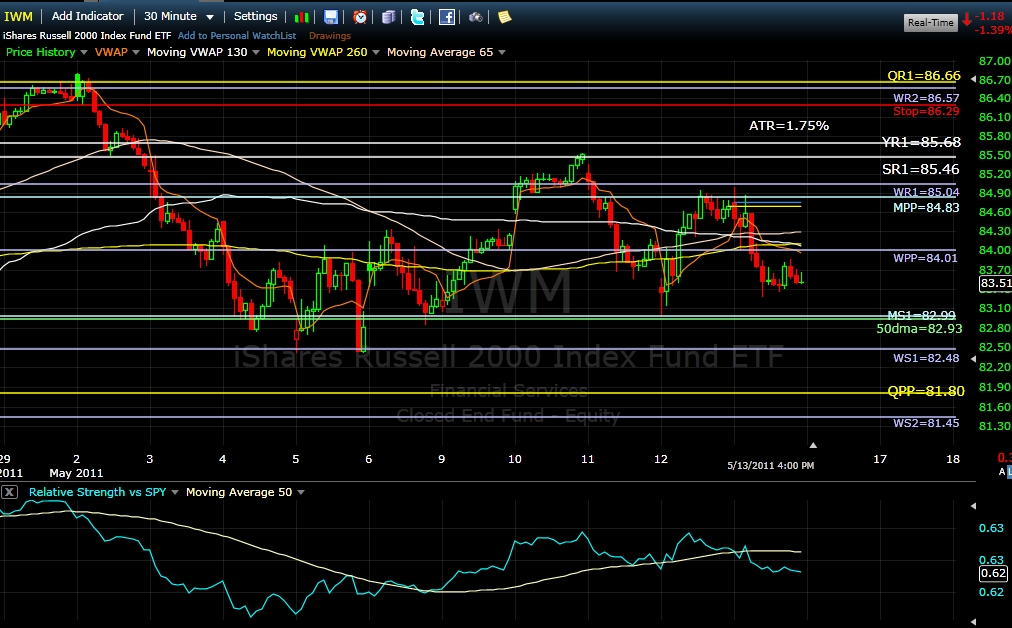This screenshot has height=628, width=1012.
Task: Click the 5/13/2011 4:00 PM timestamp
Action: coord(771,465)
